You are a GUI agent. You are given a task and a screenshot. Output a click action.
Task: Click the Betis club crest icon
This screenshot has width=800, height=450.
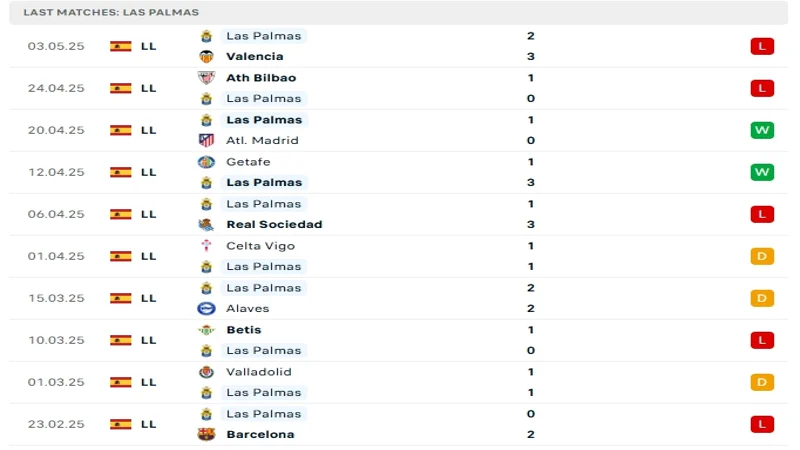click(x=207, y=330)
